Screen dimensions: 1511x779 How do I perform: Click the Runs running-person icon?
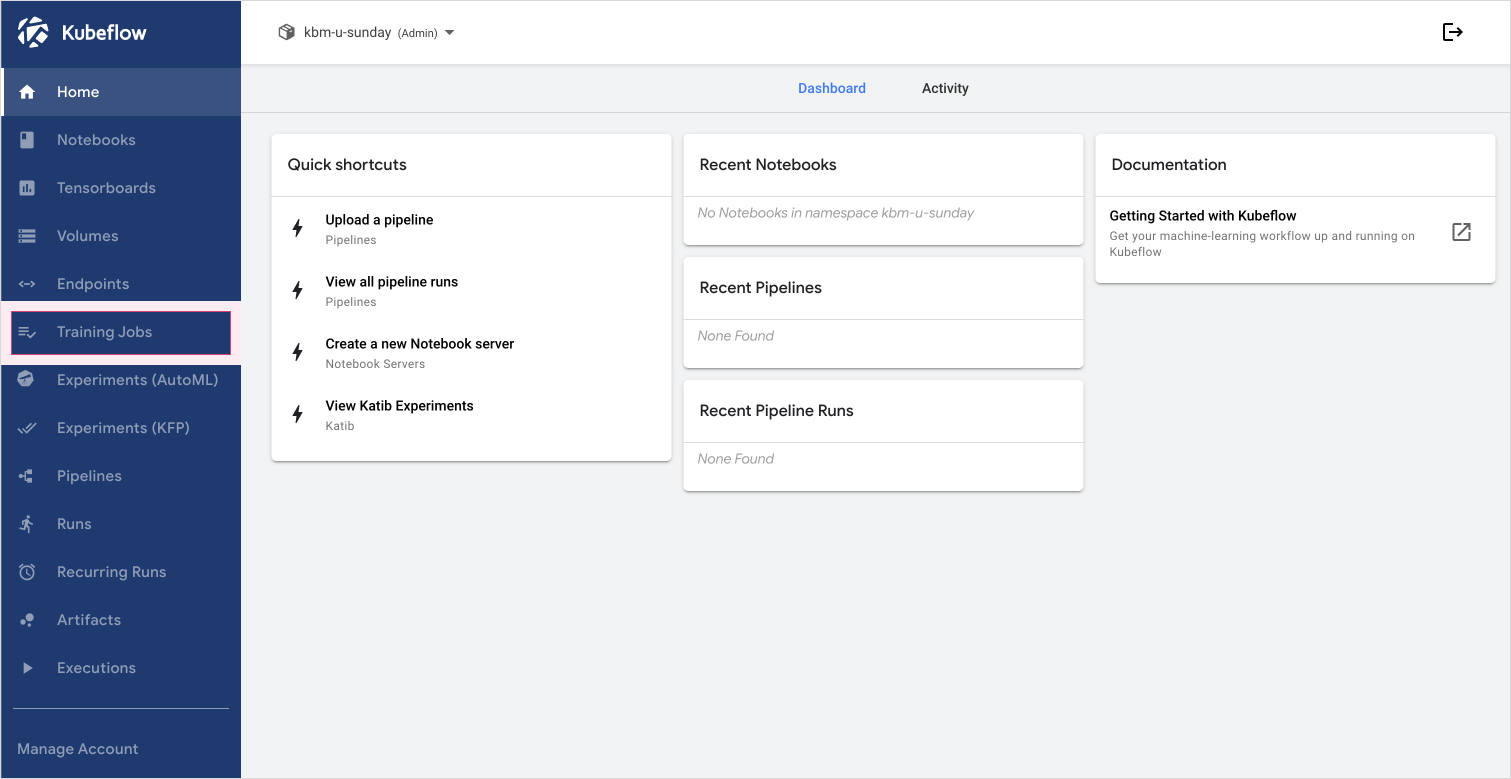click(27, 524)
